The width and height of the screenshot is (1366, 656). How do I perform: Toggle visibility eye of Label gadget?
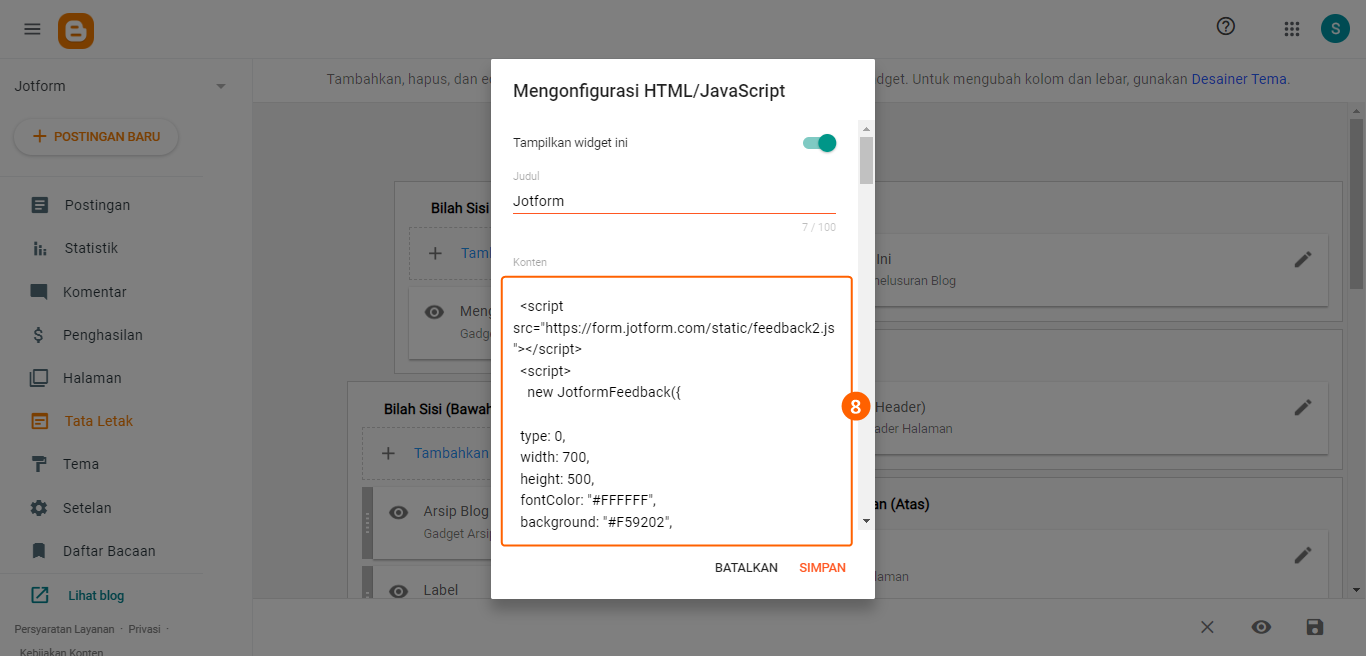(x=398, y=591)
